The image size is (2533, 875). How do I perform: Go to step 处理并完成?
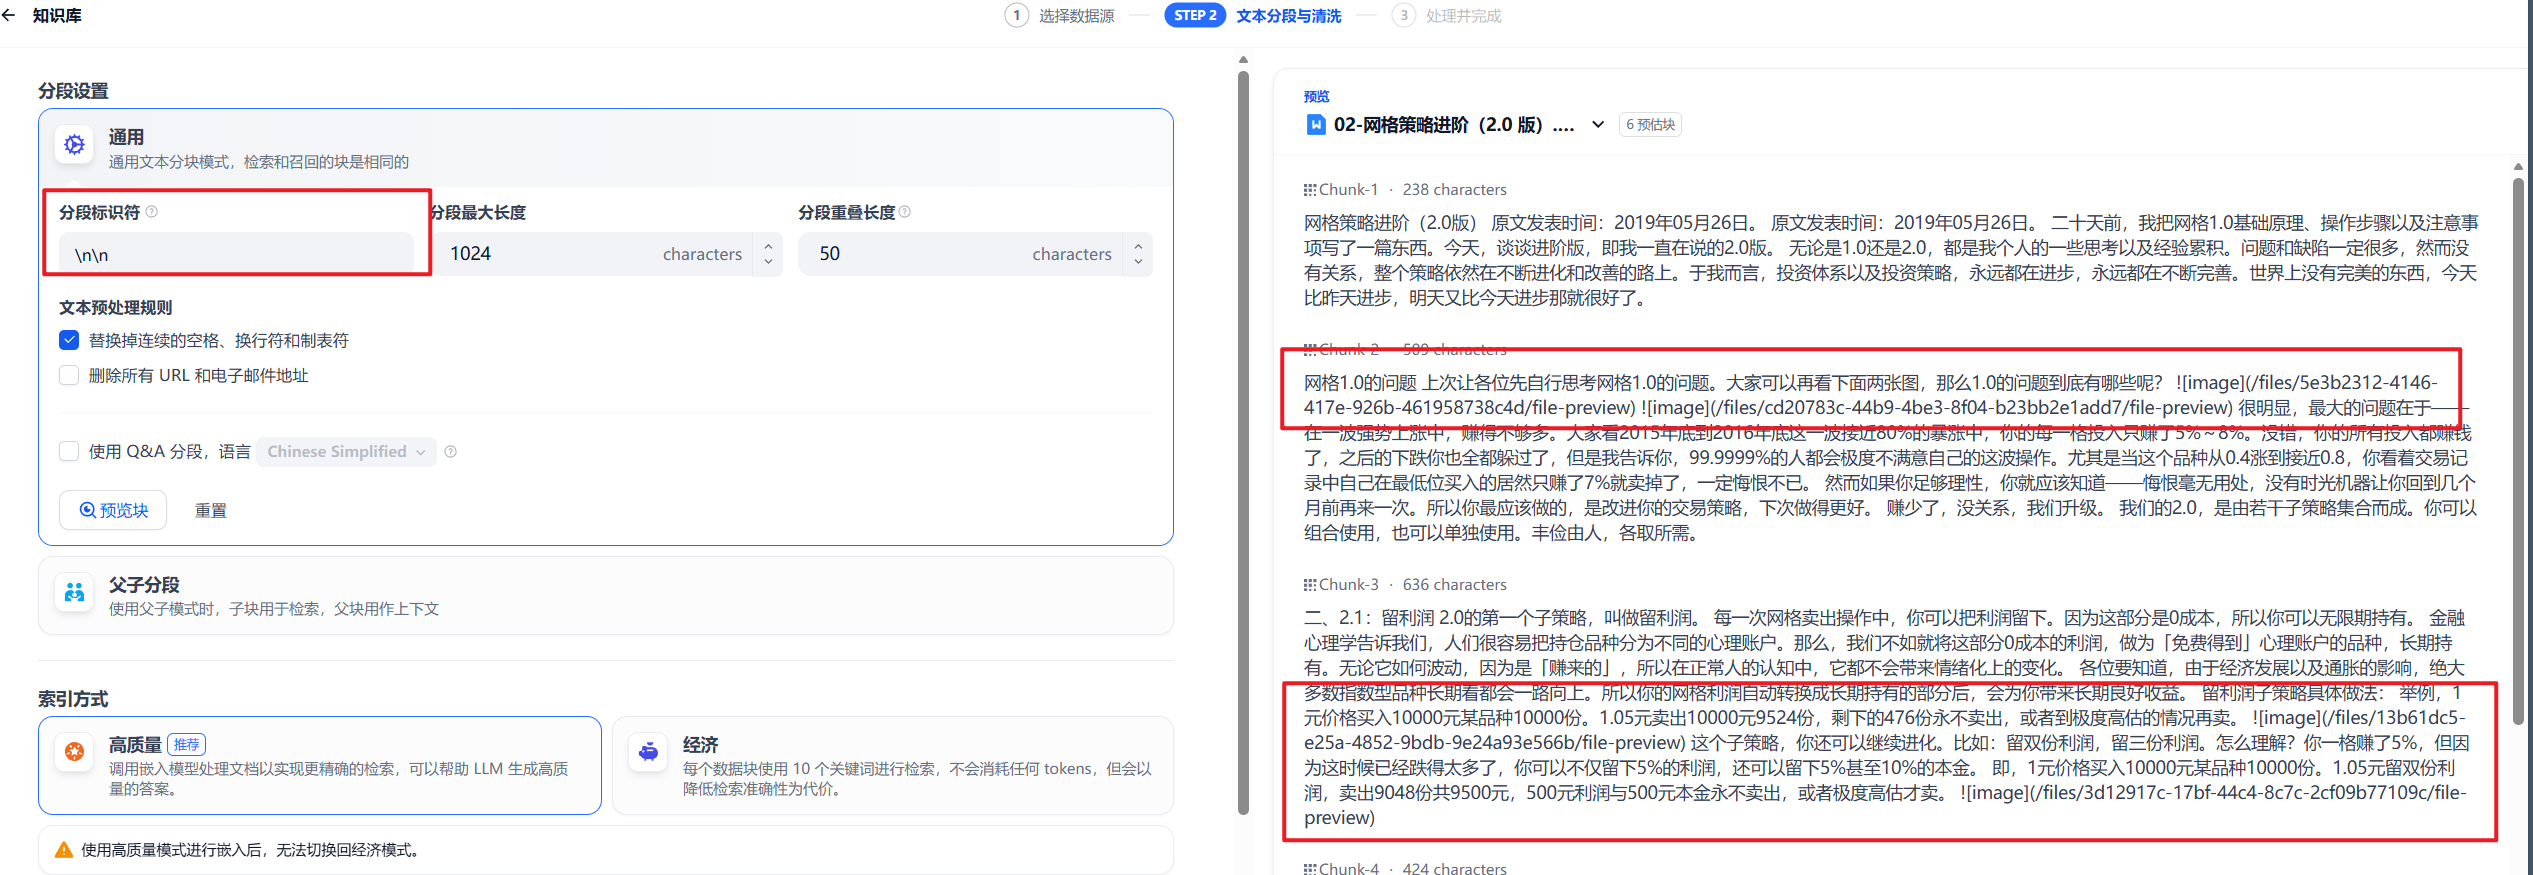1447,15
